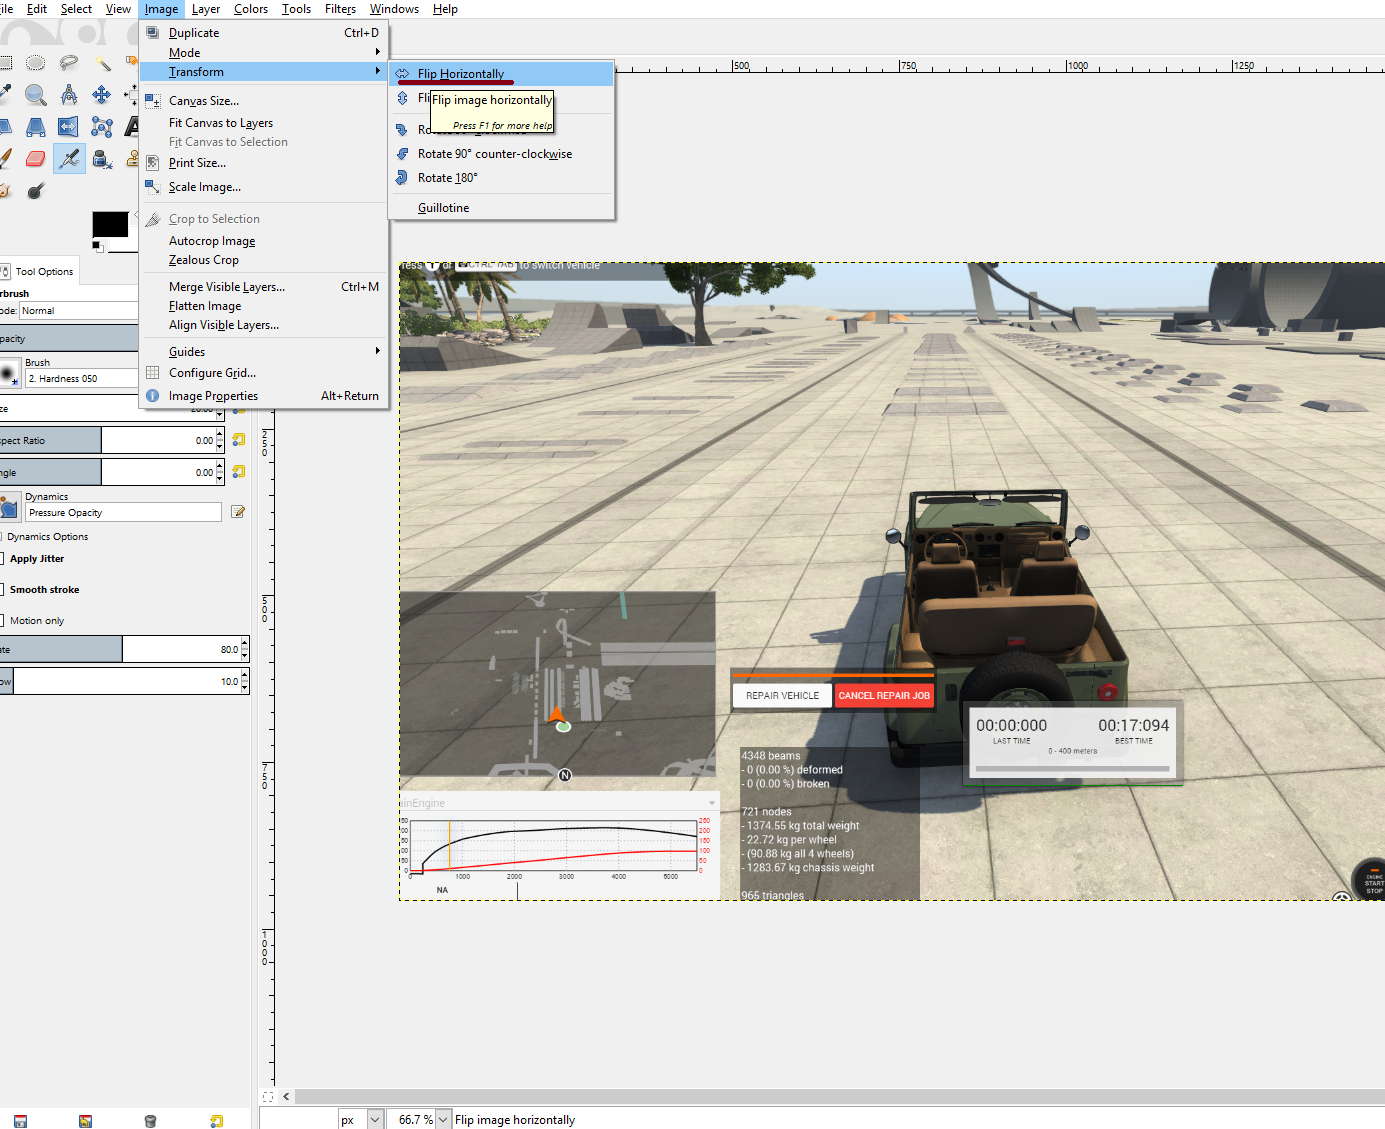1385x1129 pixels.
Task: Open the Windows menu
Action: point(394,9)
